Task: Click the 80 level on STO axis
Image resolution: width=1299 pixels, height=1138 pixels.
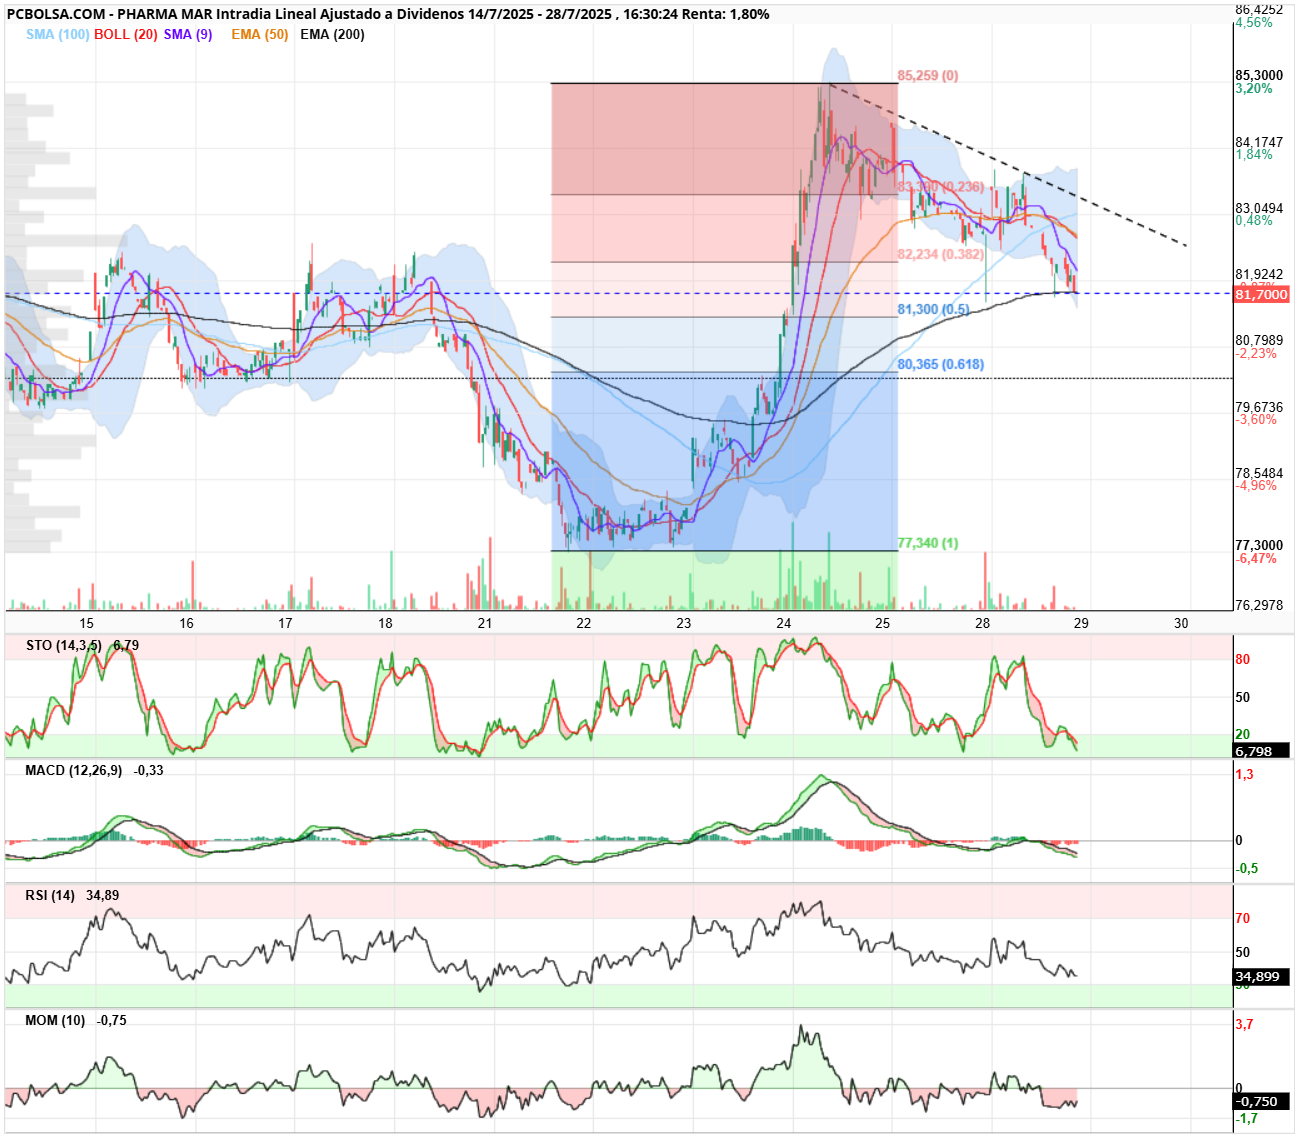Action: coord(1243,659)
